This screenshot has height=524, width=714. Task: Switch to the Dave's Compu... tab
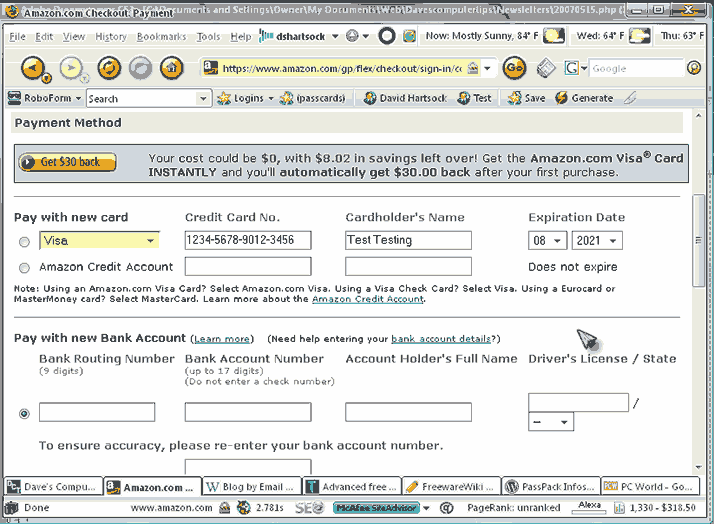[x=53, y=487]
